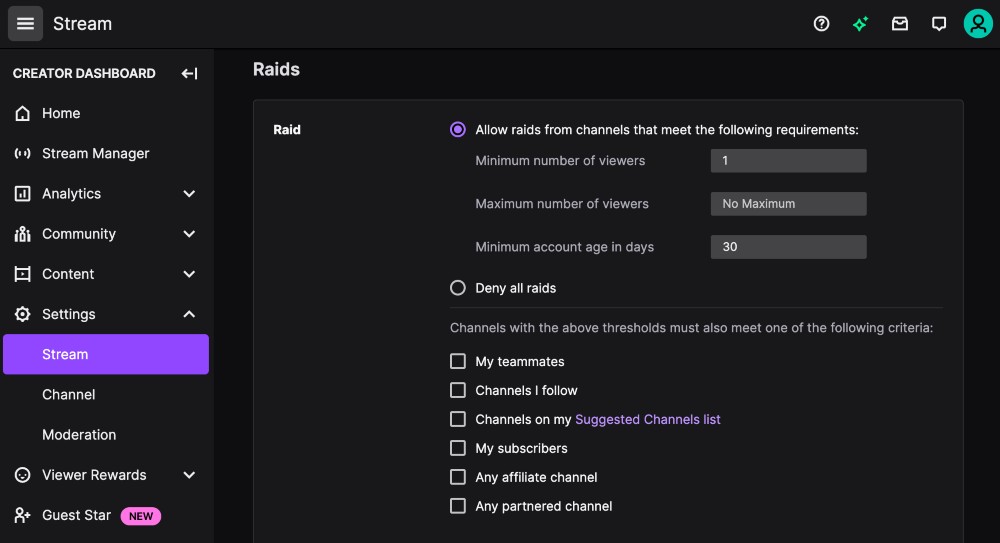Tick the Channels I follow checkbox
Image resolution: width=1000 pixels, height=543 pixels.
pyautogui.click(x=458, y=390)
